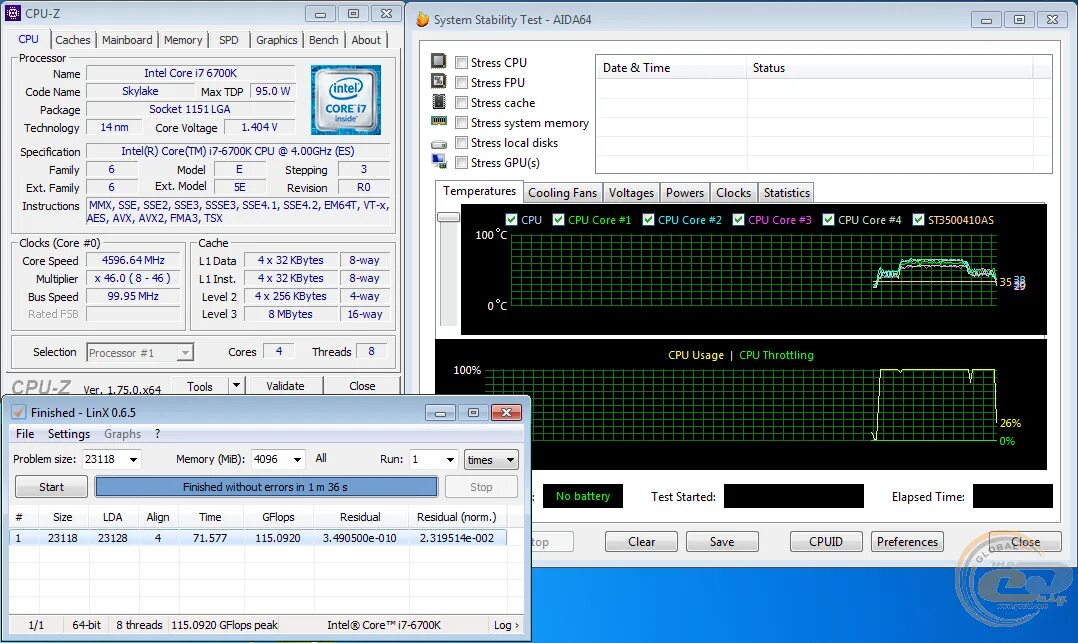Click the Intel Core i7 inside logo
Viewport: 1078px width, 643px height.
346,100
